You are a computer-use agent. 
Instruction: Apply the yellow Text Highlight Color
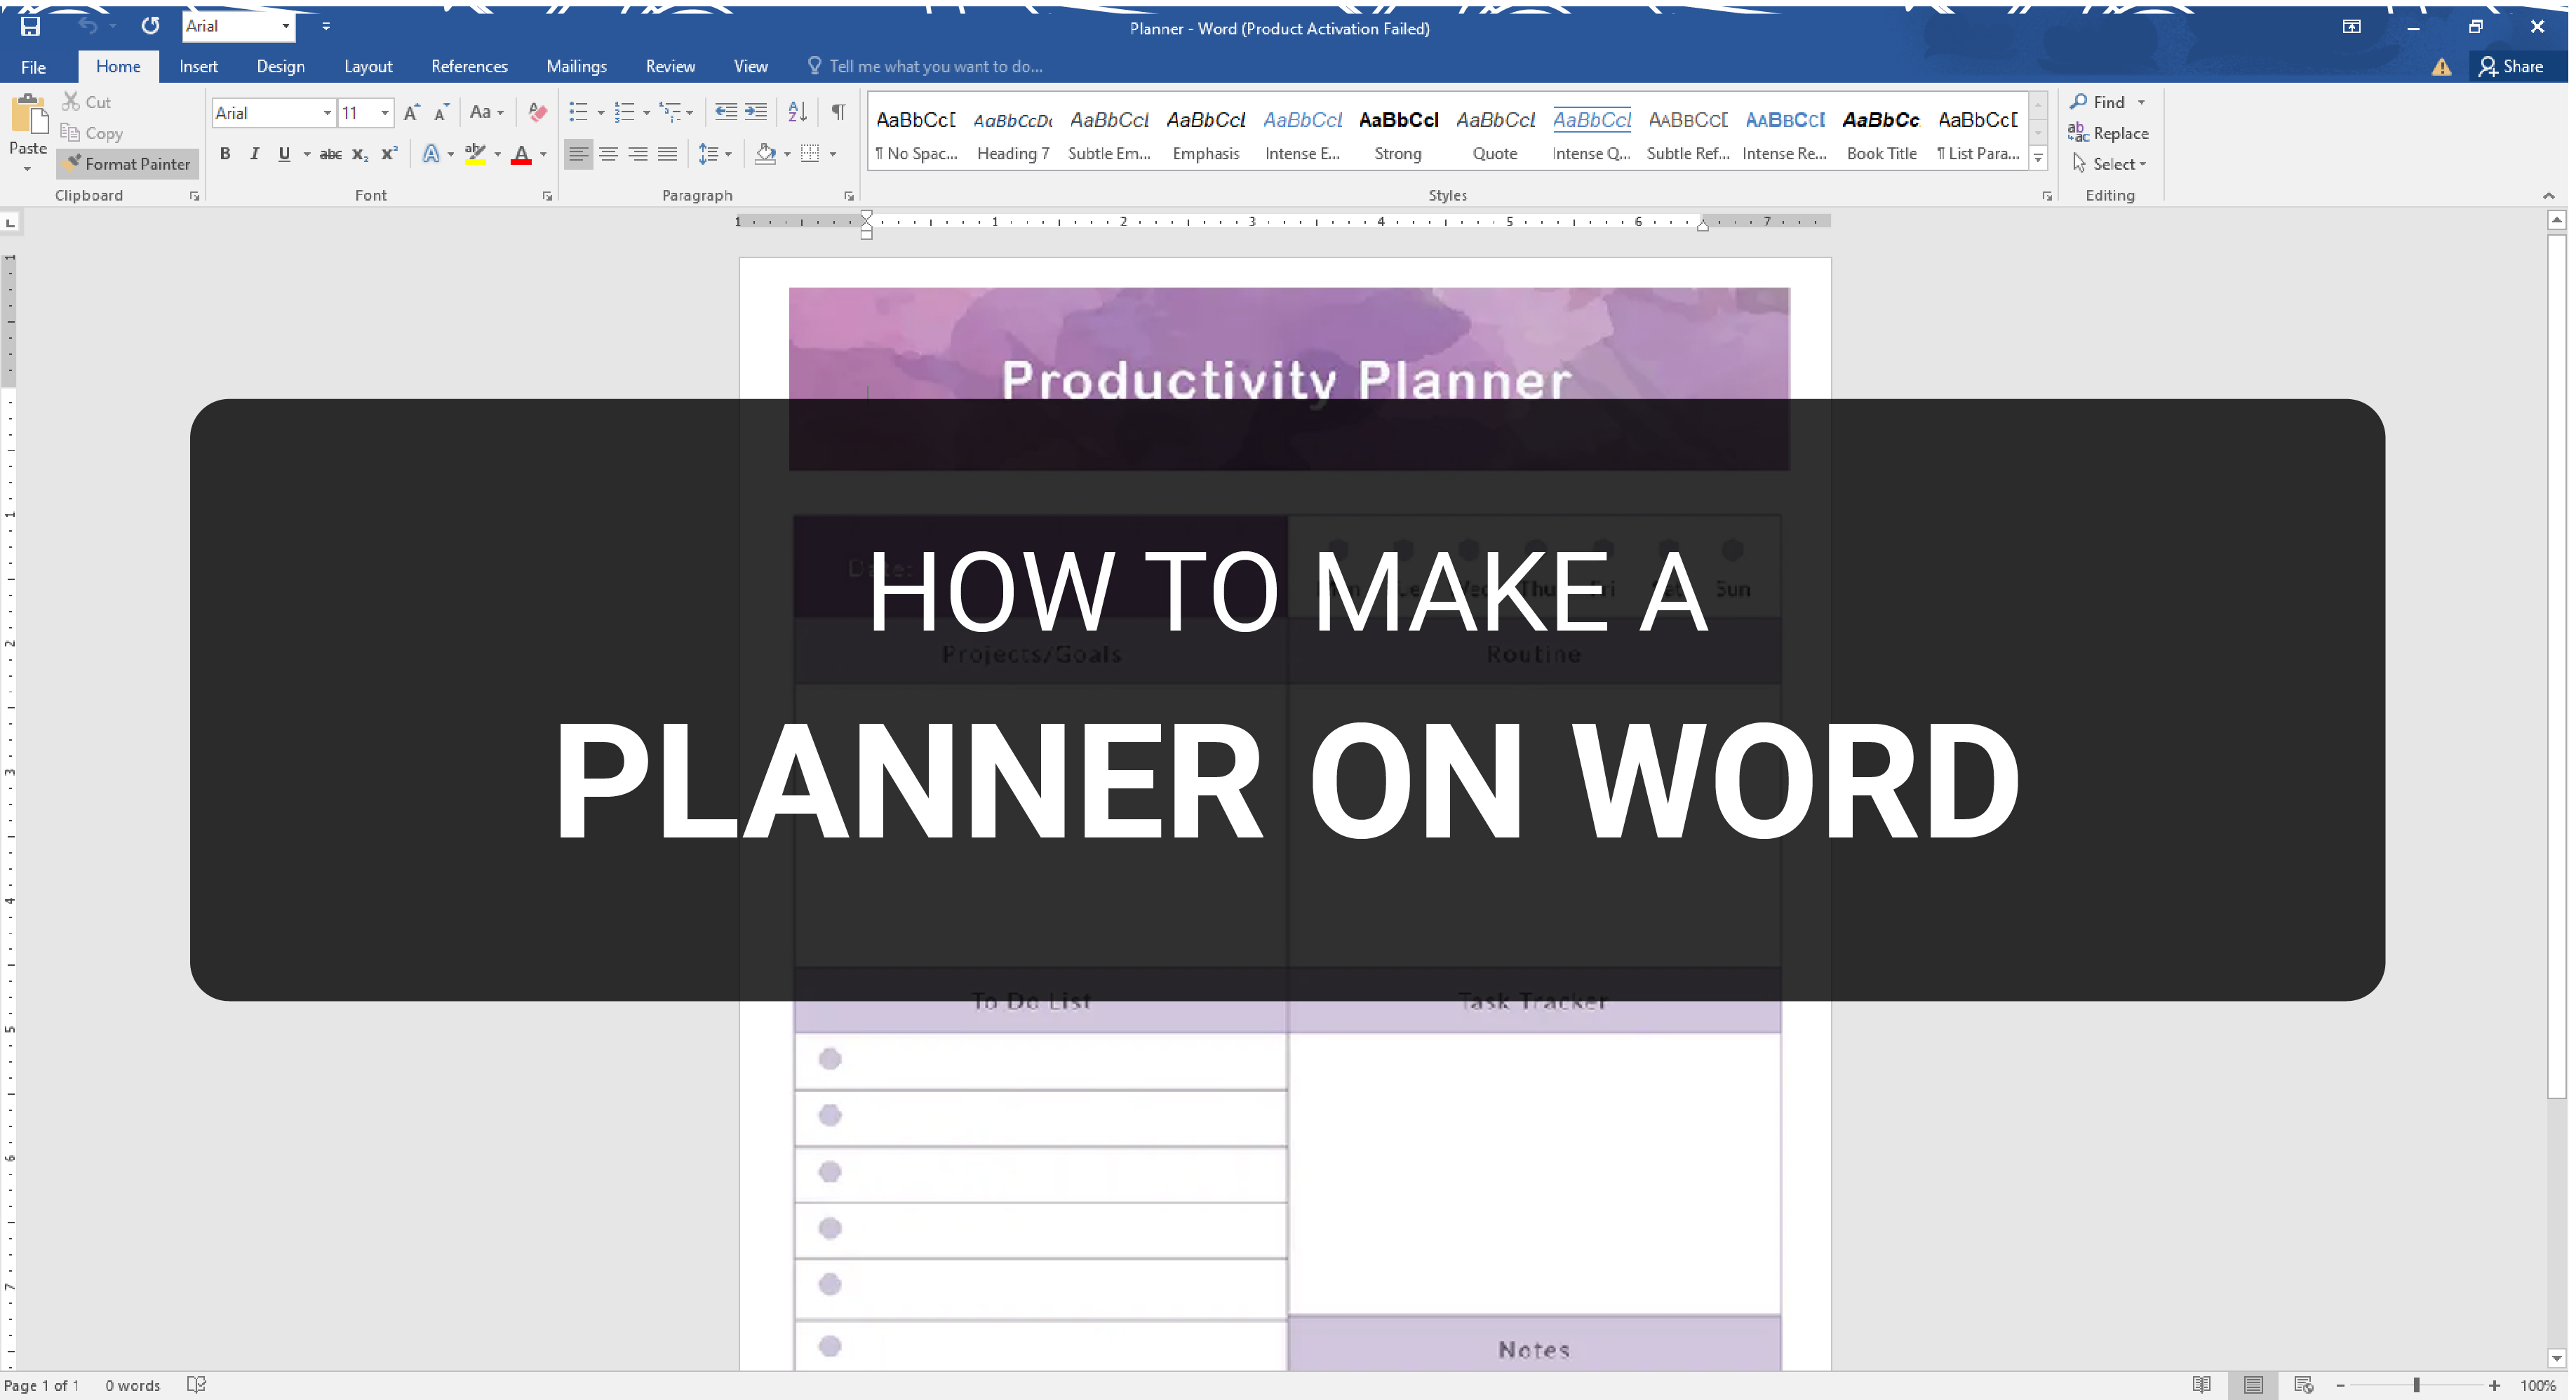click(x=475, y=155)
